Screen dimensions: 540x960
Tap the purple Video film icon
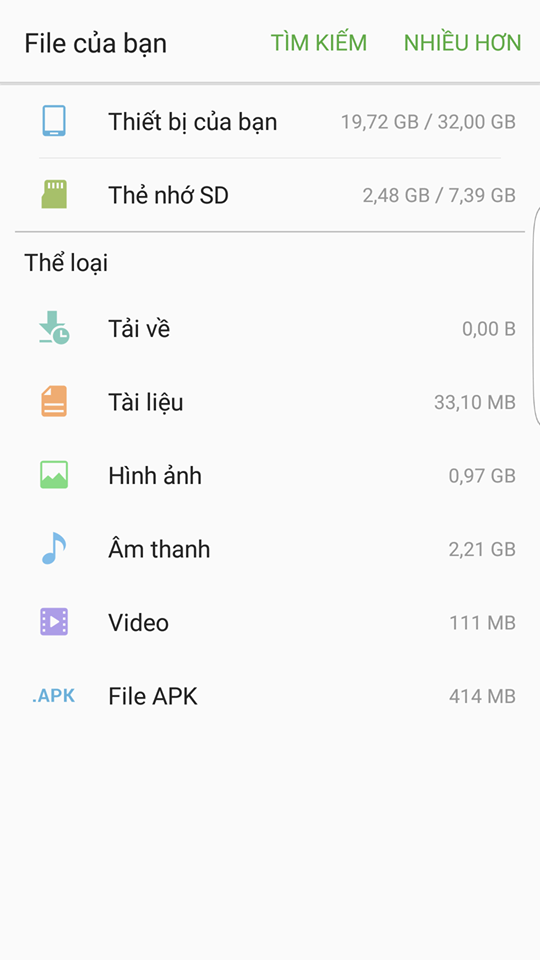pos(54,622)
